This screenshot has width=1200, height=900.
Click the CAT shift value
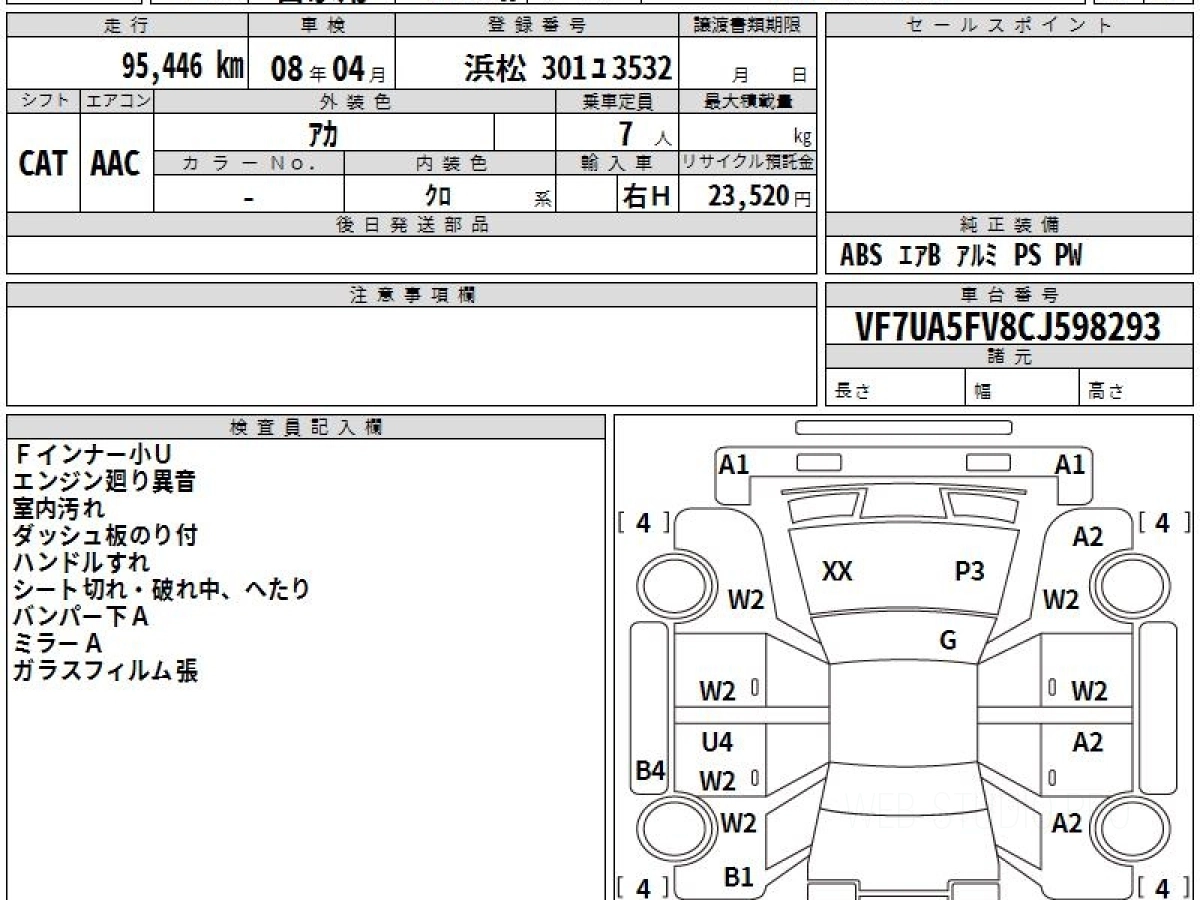(43, 163)
